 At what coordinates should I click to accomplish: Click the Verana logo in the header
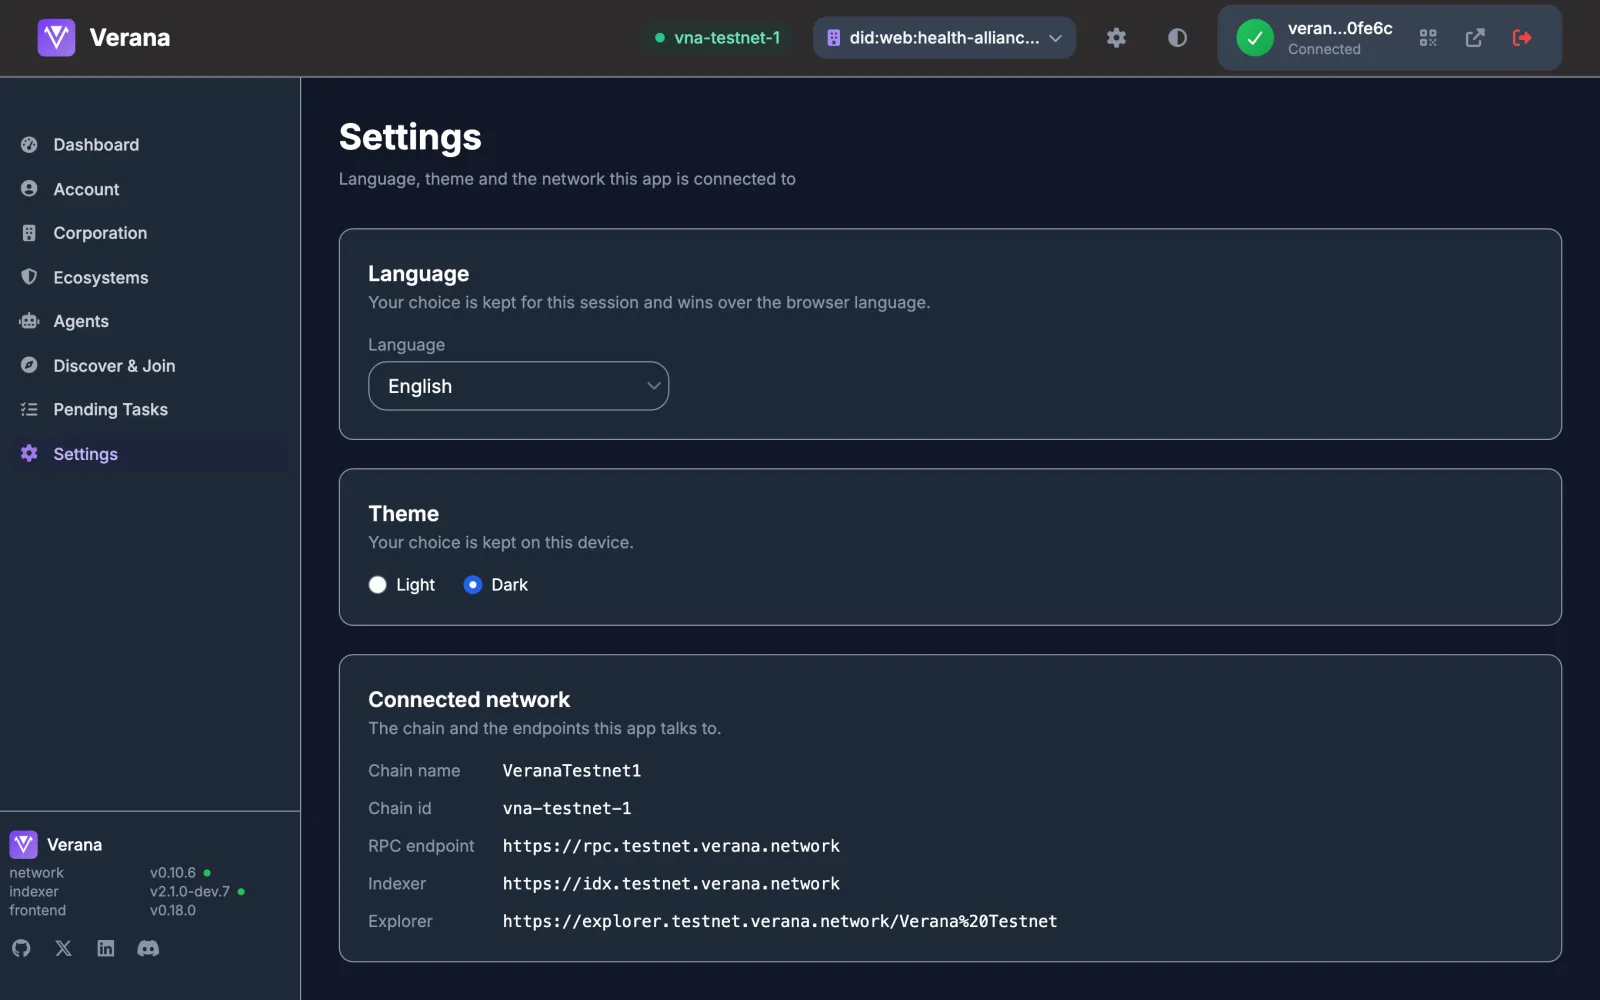click(56, 38)
